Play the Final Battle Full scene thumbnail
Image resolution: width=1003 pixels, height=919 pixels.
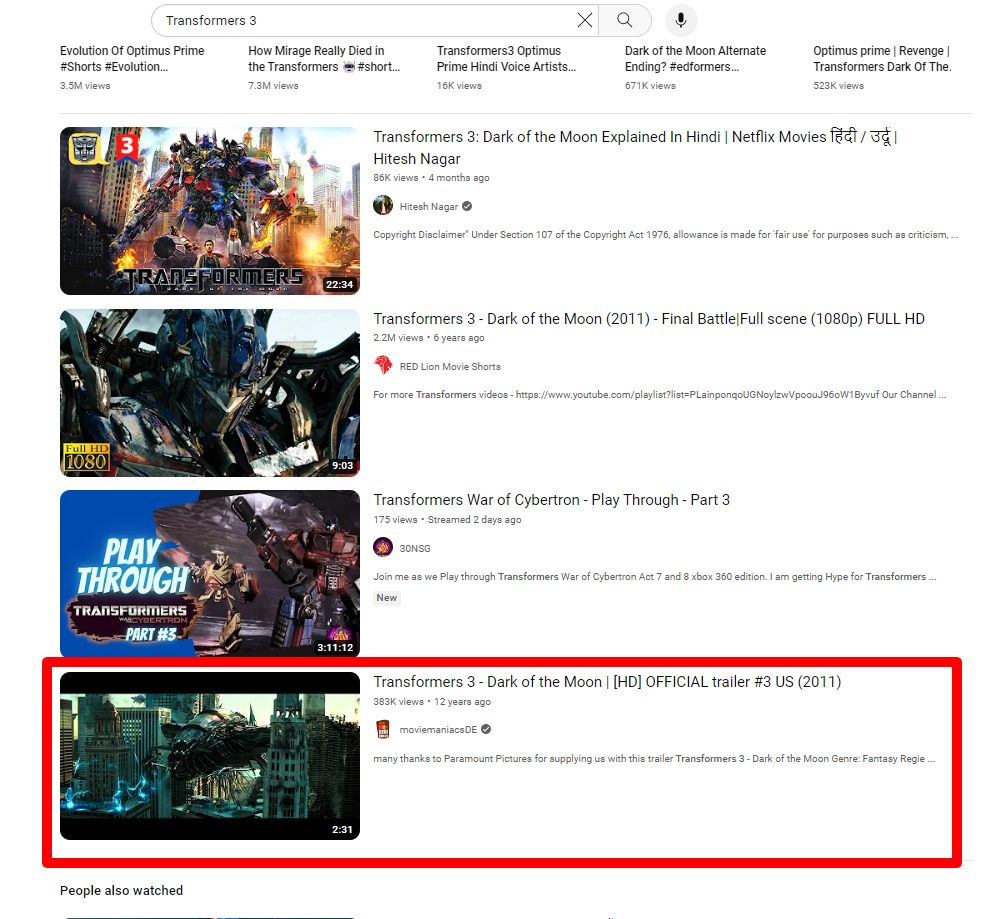(210, 392)
